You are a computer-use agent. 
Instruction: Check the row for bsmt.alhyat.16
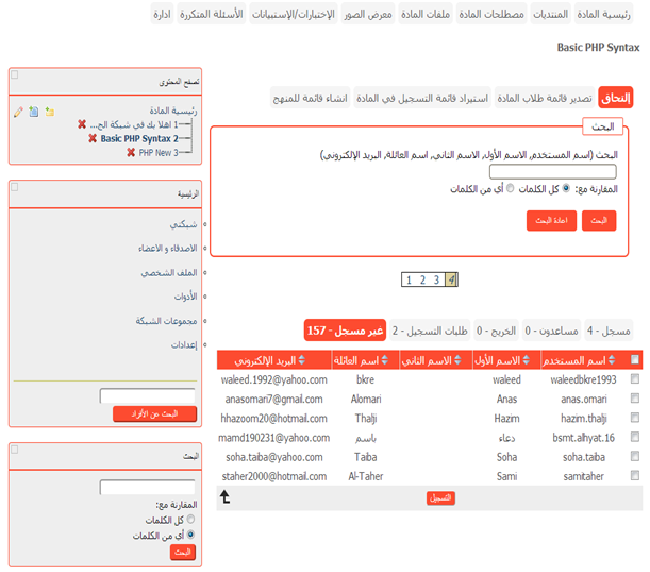click(x=635, y=436)
